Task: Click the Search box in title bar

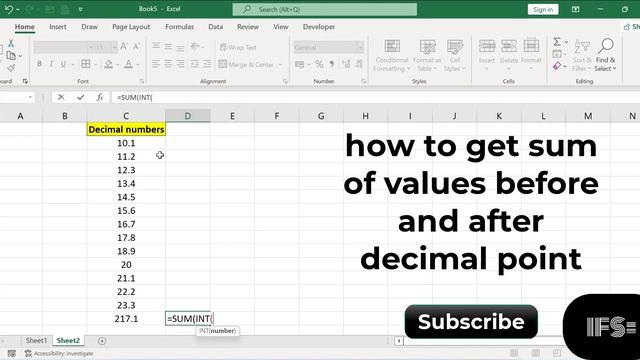Action: point(324,9)
